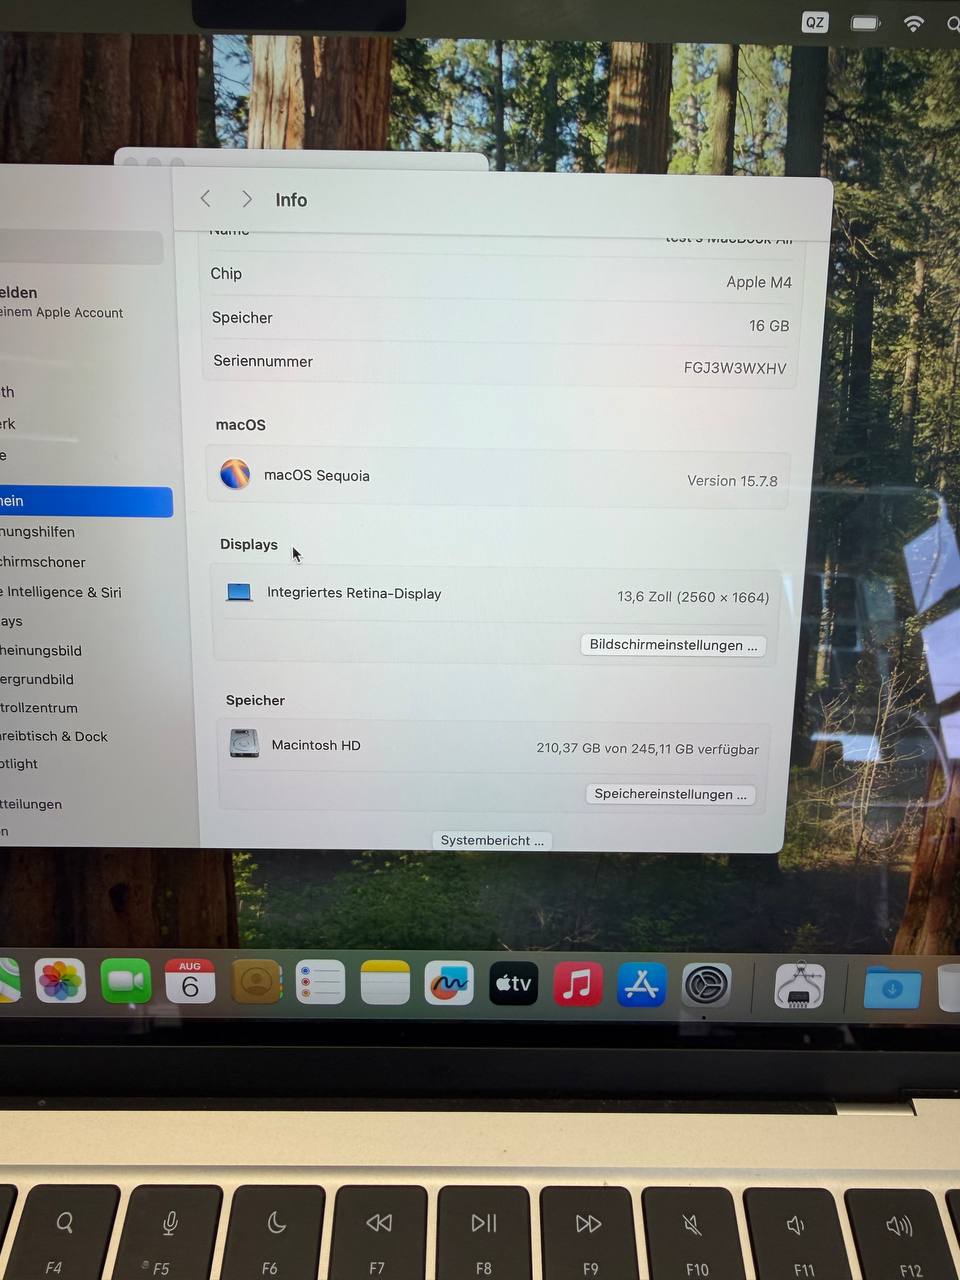Open Photos from the Dock
This screenshot has height=1280, width=960.
point(60,980)
